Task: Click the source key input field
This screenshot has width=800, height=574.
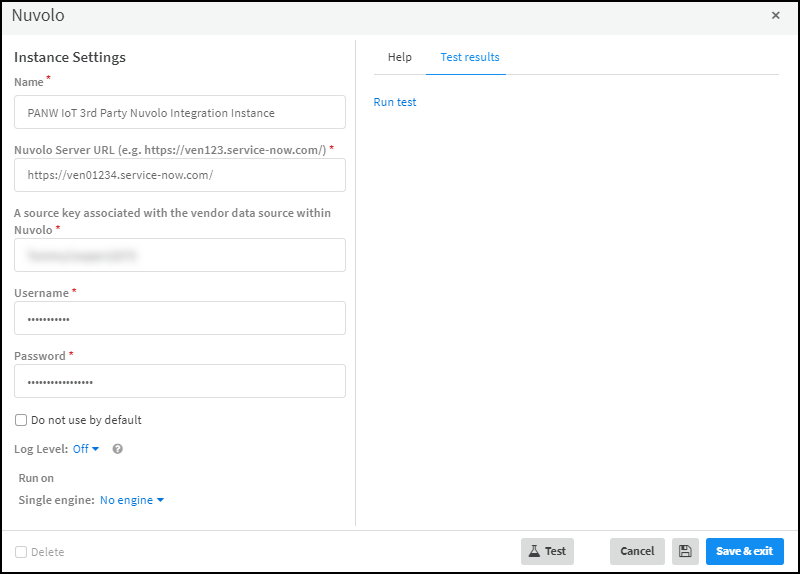Action: [180, 255]
